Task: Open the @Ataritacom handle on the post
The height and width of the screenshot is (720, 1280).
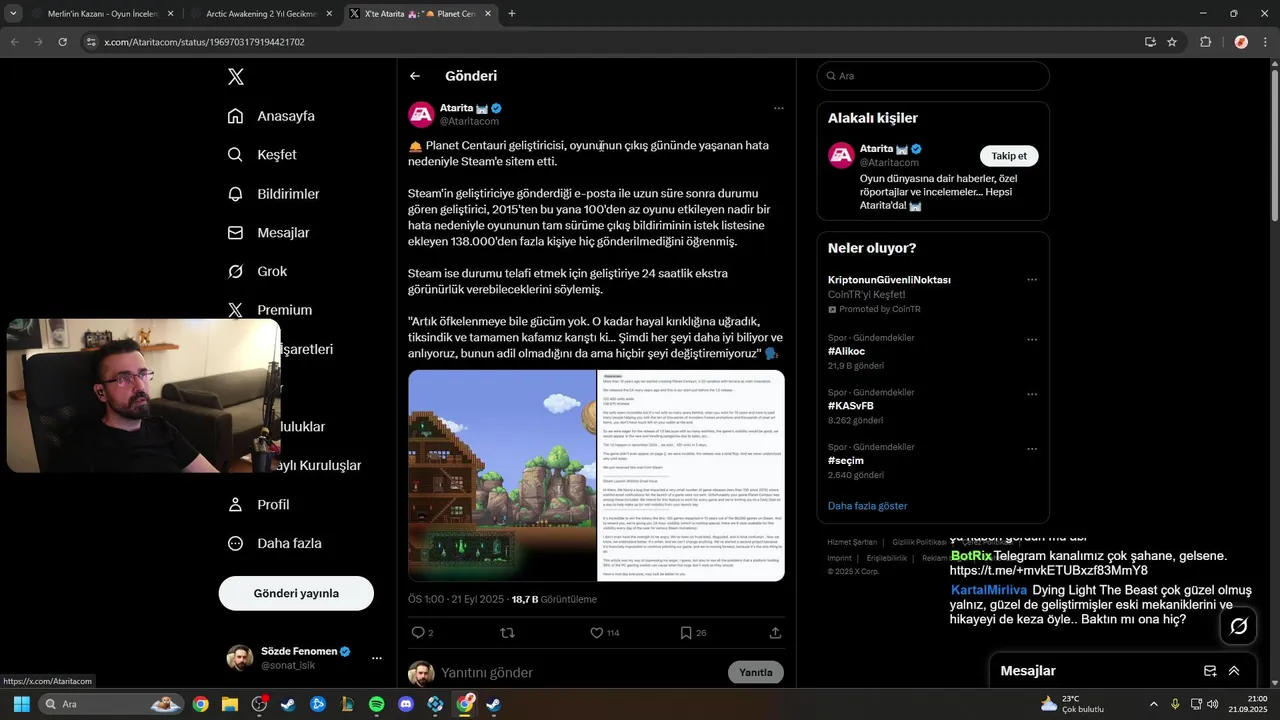Action: (x=469, y=121)
